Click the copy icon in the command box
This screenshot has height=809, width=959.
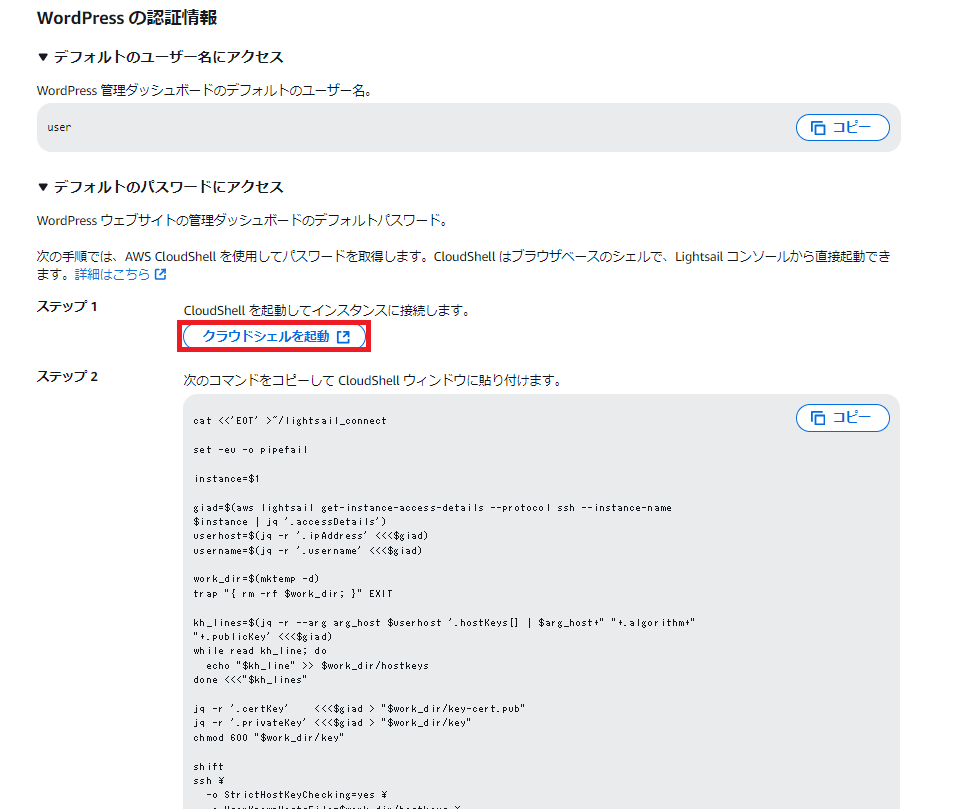818,418
